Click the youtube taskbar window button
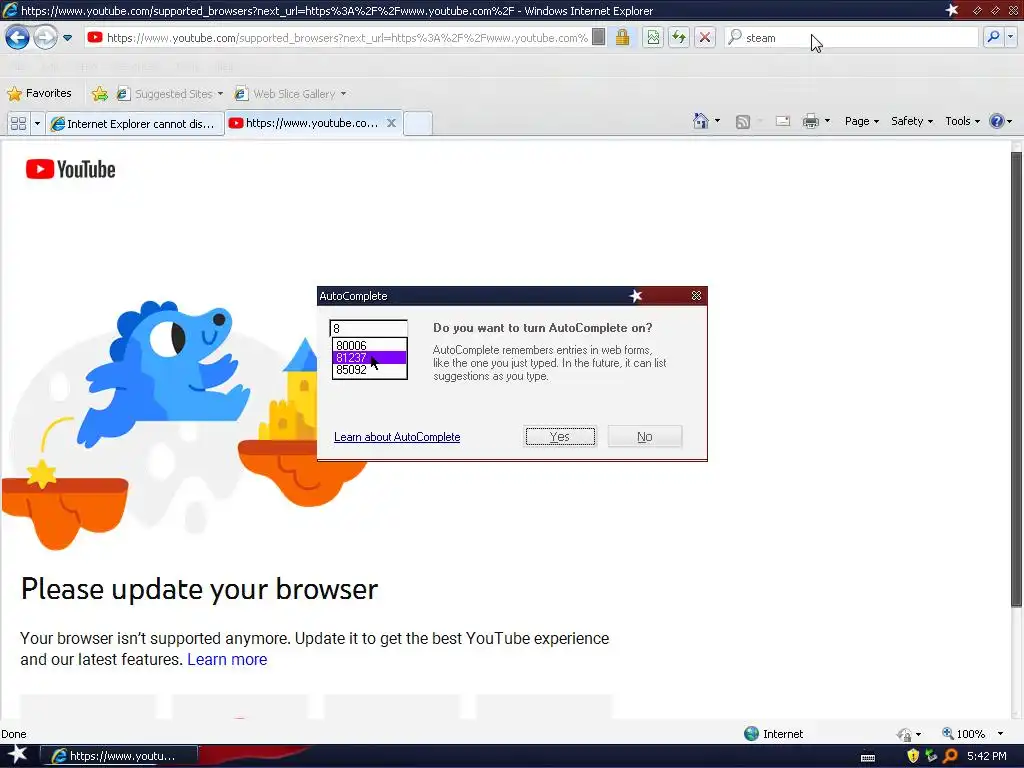This screenshot has height=768, width=1024. pos(118,756)
